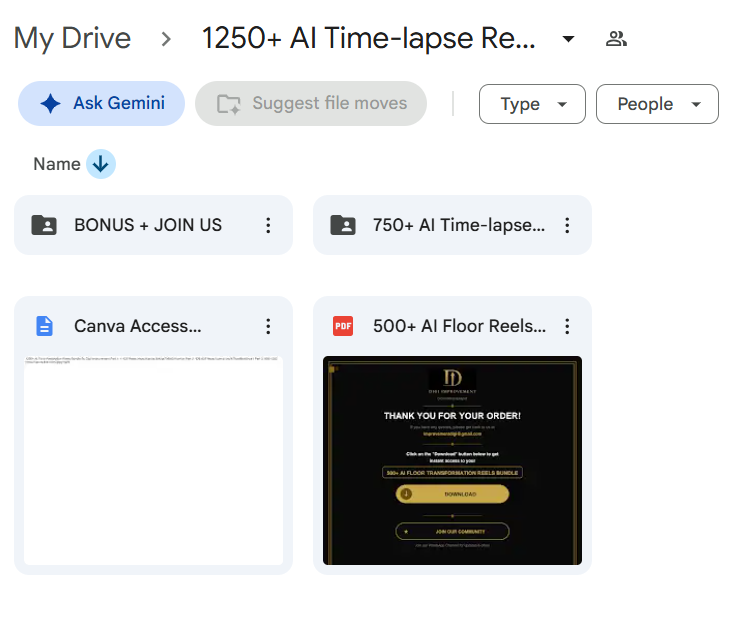This screenshot has width=729, height=639.
Task: Click the Google Docs icon on Canva Access
Action: coord(44,326)
